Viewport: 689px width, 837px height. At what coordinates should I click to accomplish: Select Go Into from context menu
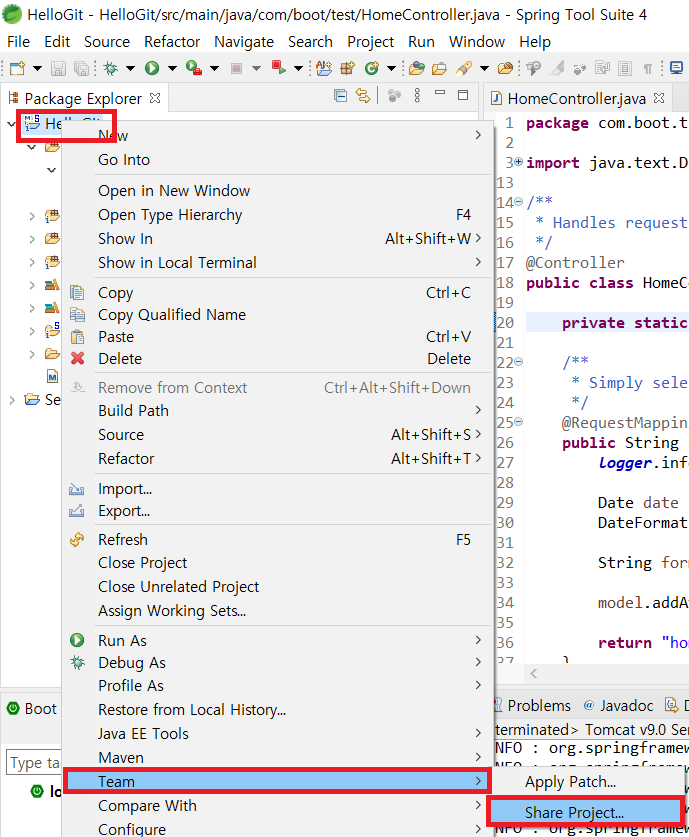pyautogui.click(x=277, y=160)
